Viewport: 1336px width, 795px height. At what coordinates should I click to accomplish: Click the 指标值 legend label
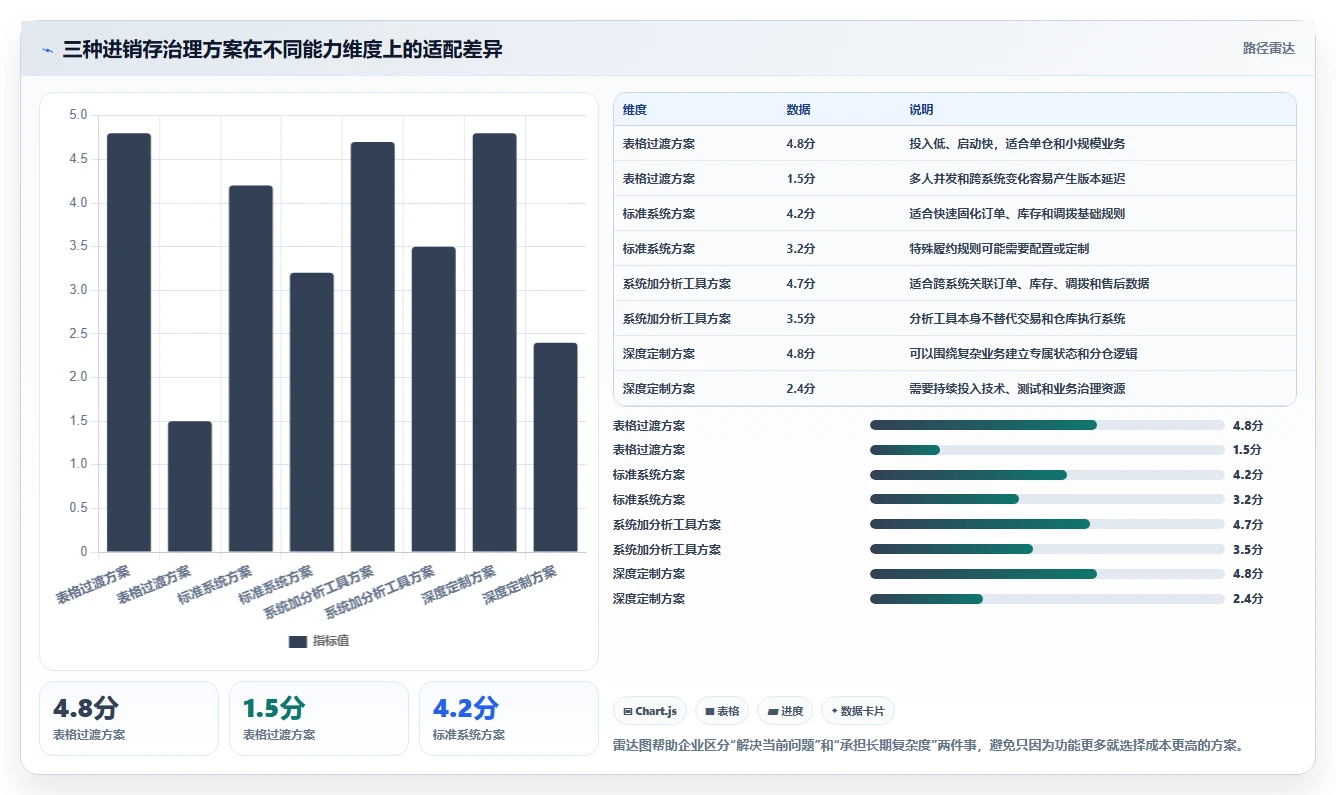pos(331,641)
